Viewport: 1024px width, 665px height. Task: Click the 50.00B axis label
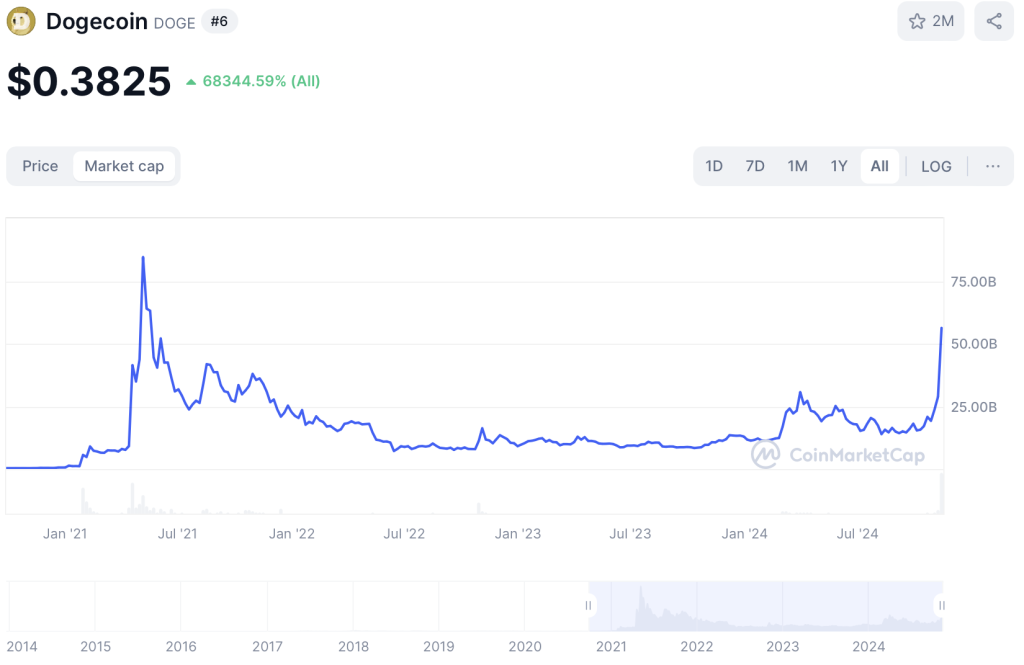click(974, 344)
